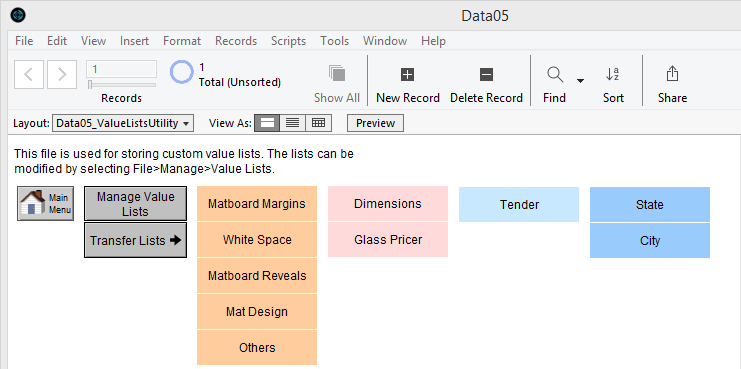Open the State list

click(x=650, y=205)
